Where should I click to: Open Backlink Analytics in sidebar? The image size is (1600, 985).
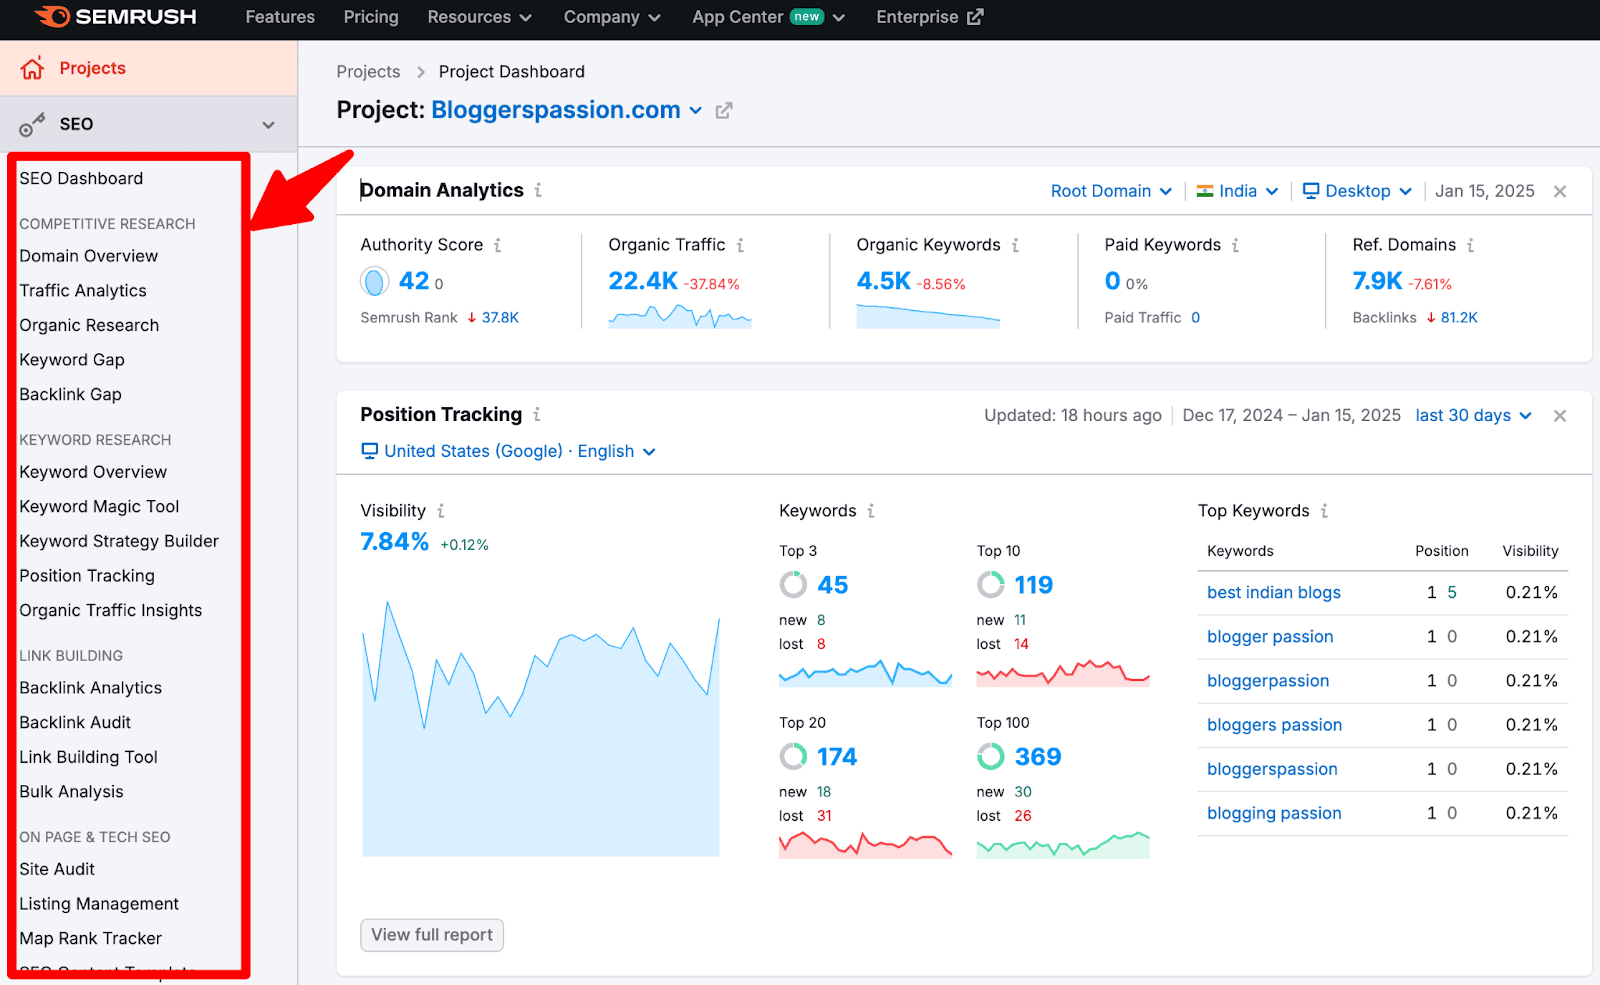coord(90,688)
